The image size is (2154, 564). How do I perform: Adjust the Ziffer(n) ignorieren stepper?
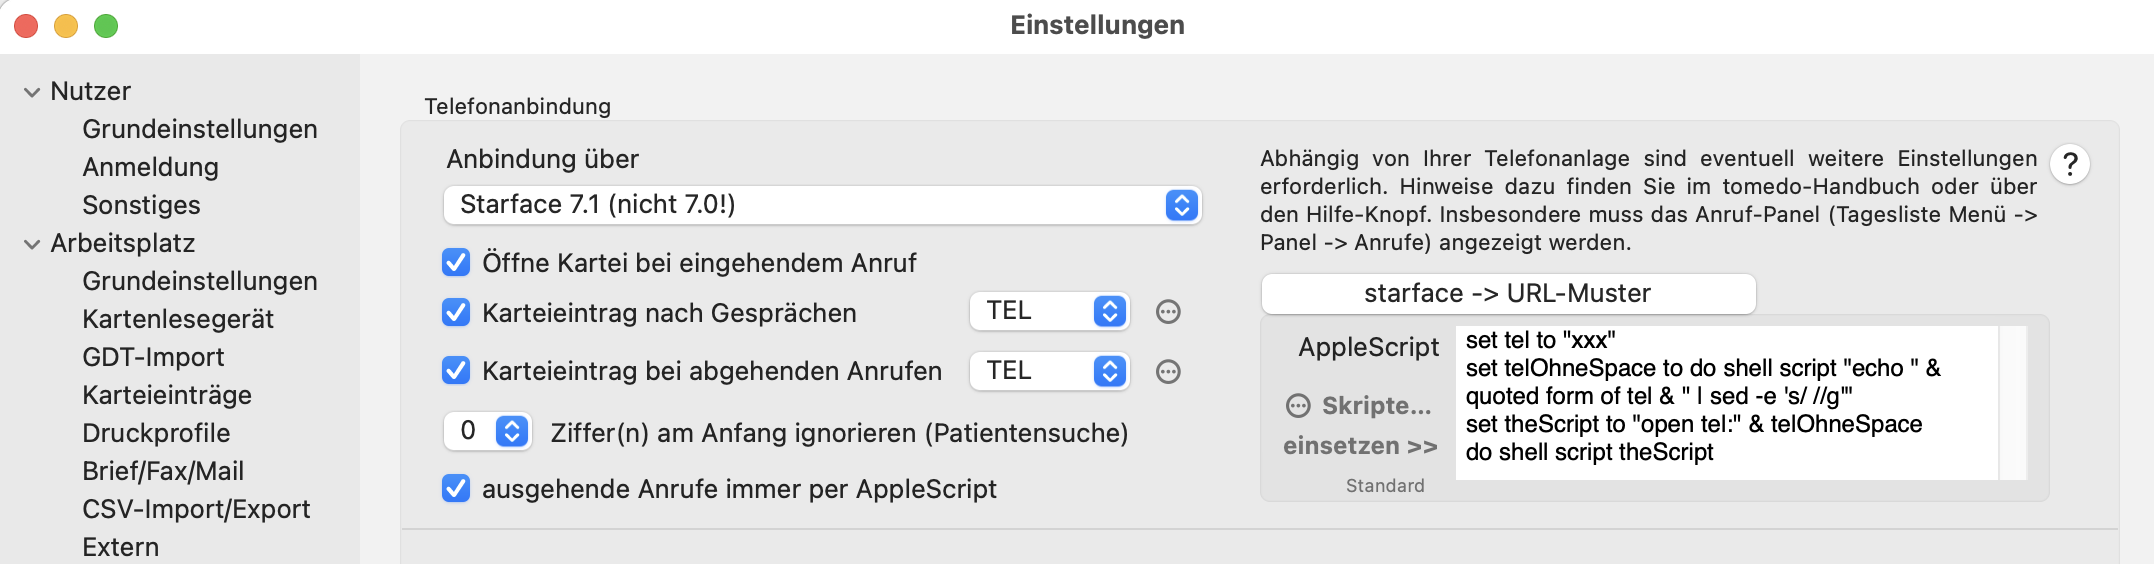coord(512,431)
